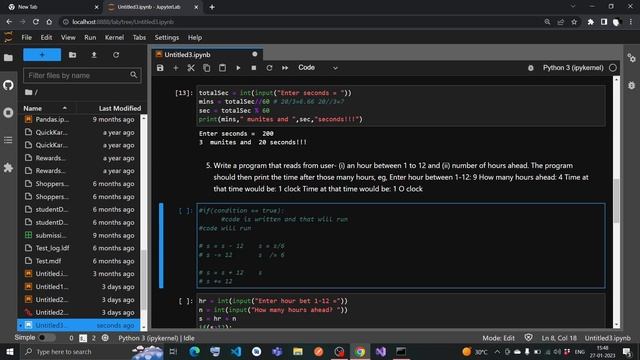
Task: Insert a cell below with the plus icon
Action: tap(176, 68)
